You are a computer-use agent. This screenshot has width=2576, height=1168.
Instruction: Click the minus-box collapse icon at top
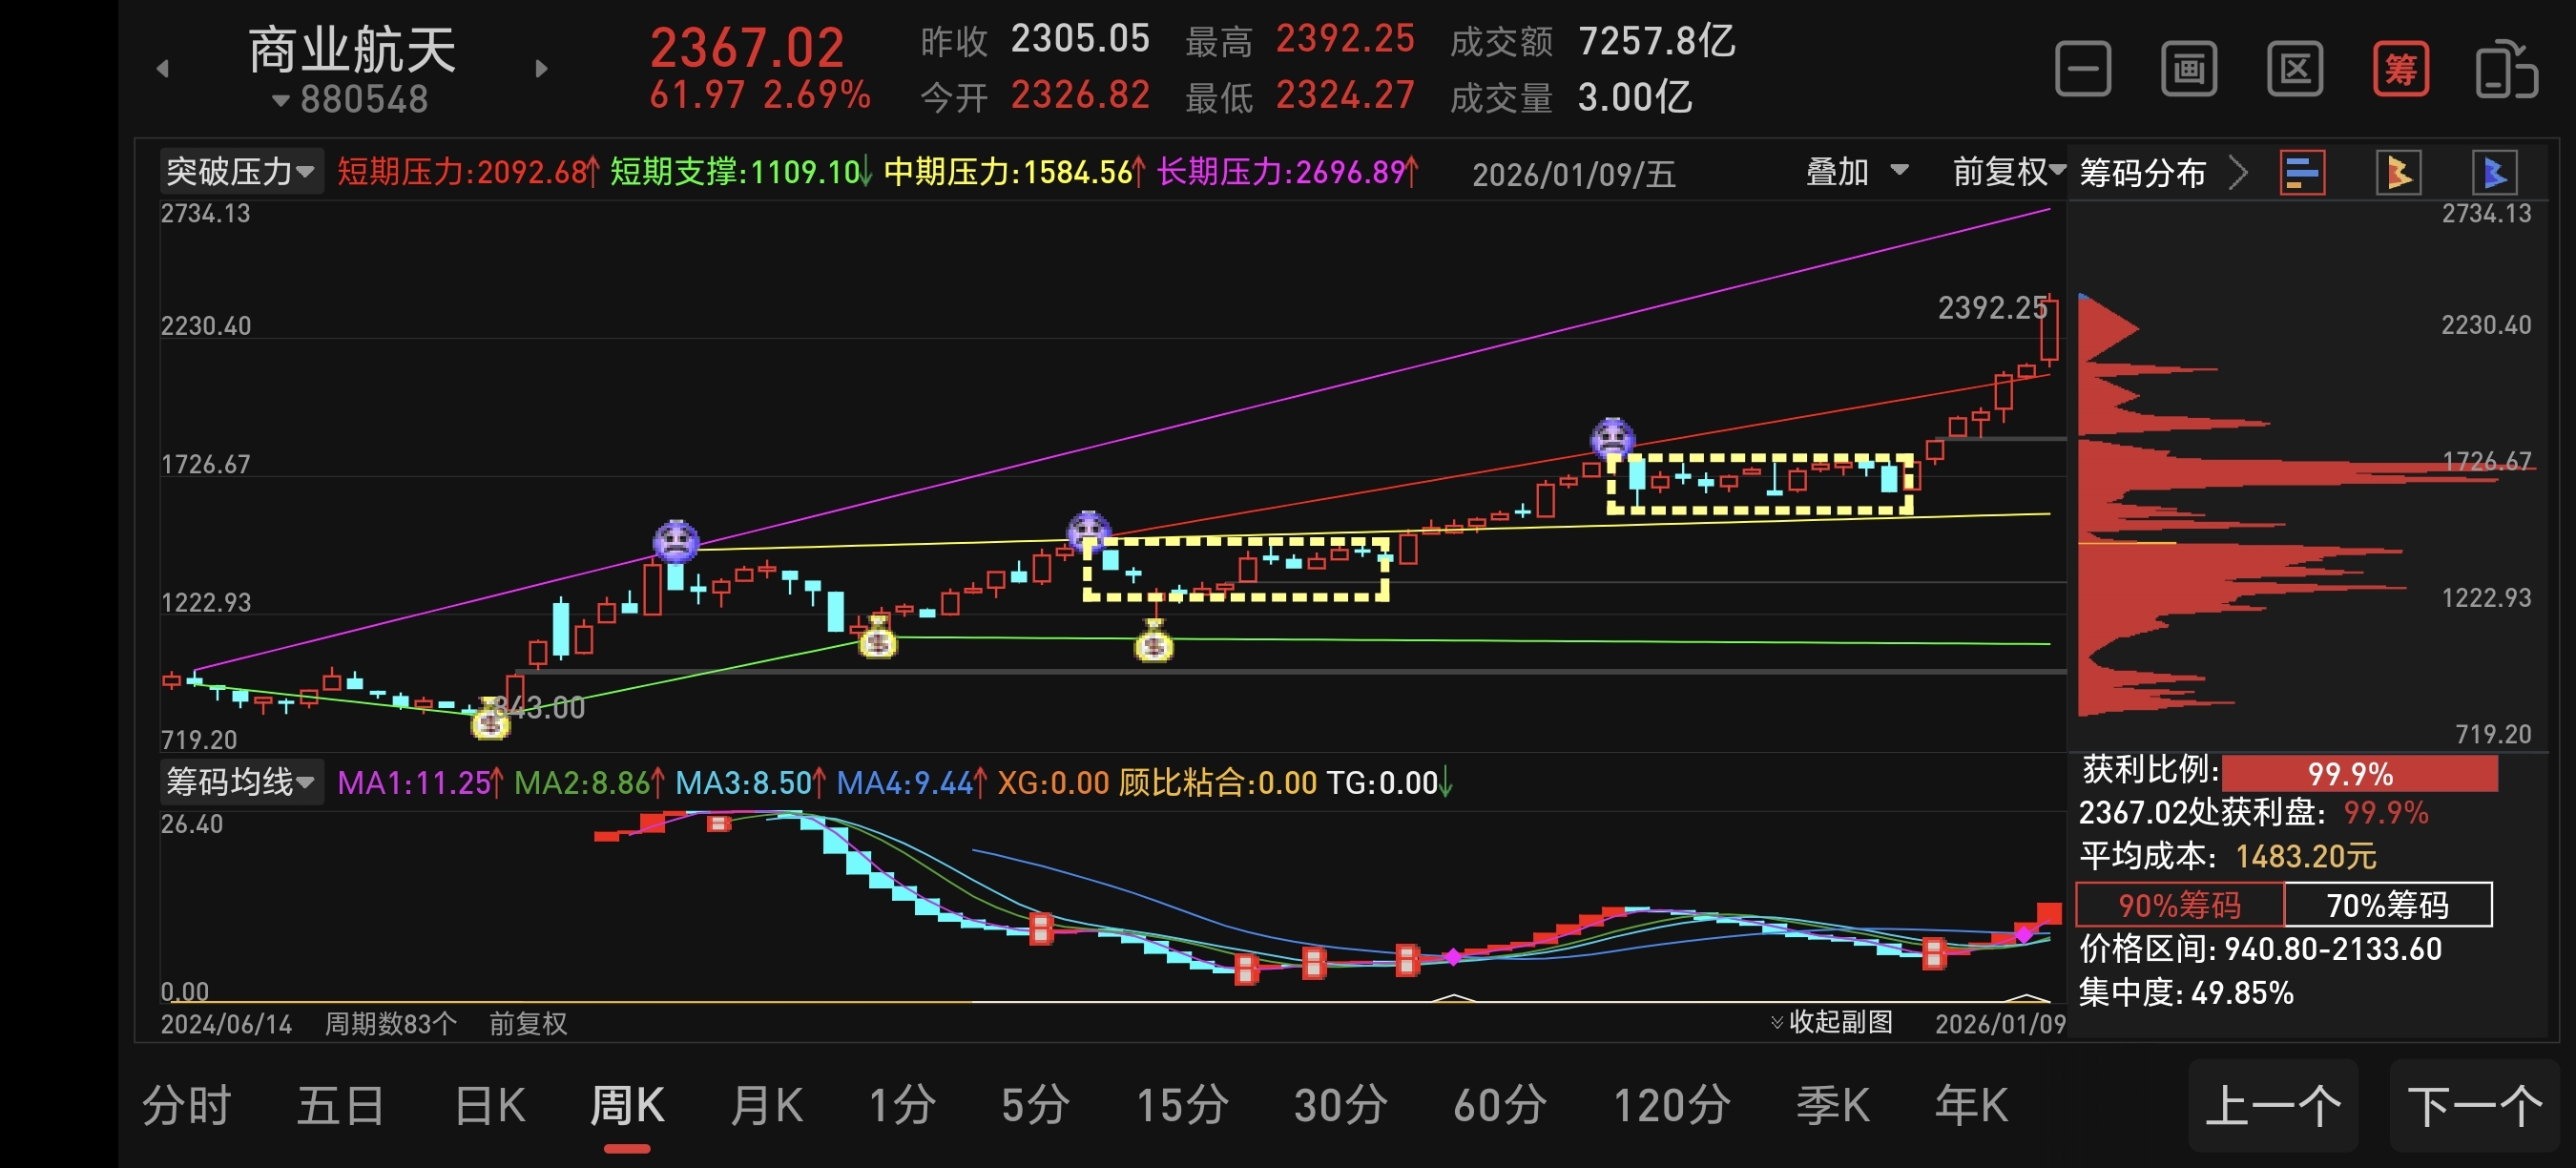click(x=2083, y=69)
